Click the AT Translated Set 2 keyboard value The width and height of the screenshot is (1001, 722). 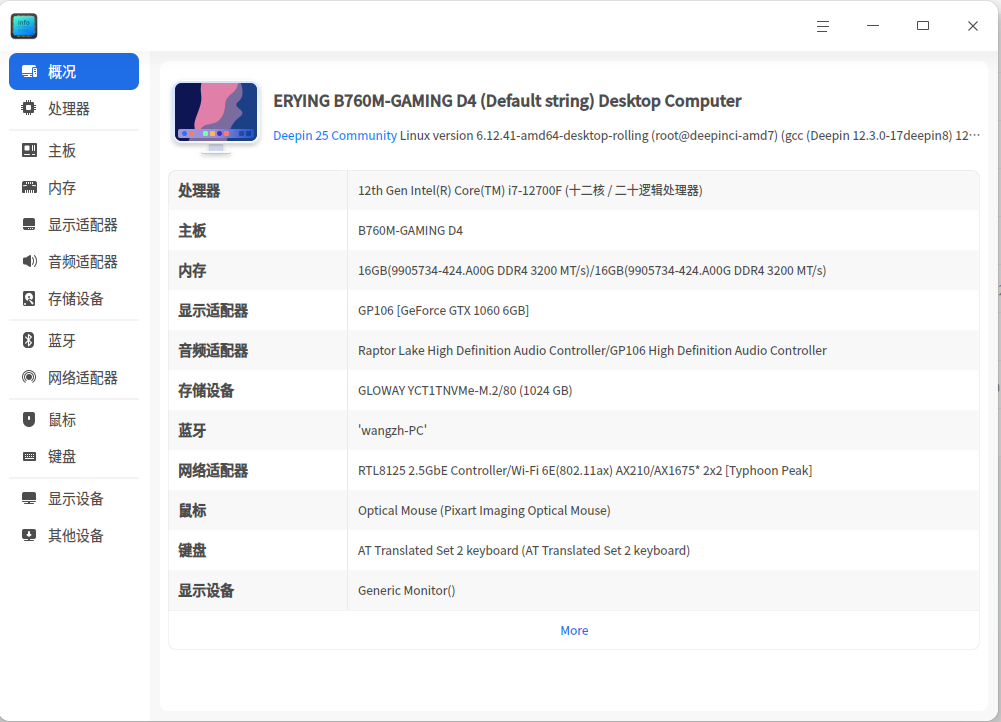click(523, 551)
